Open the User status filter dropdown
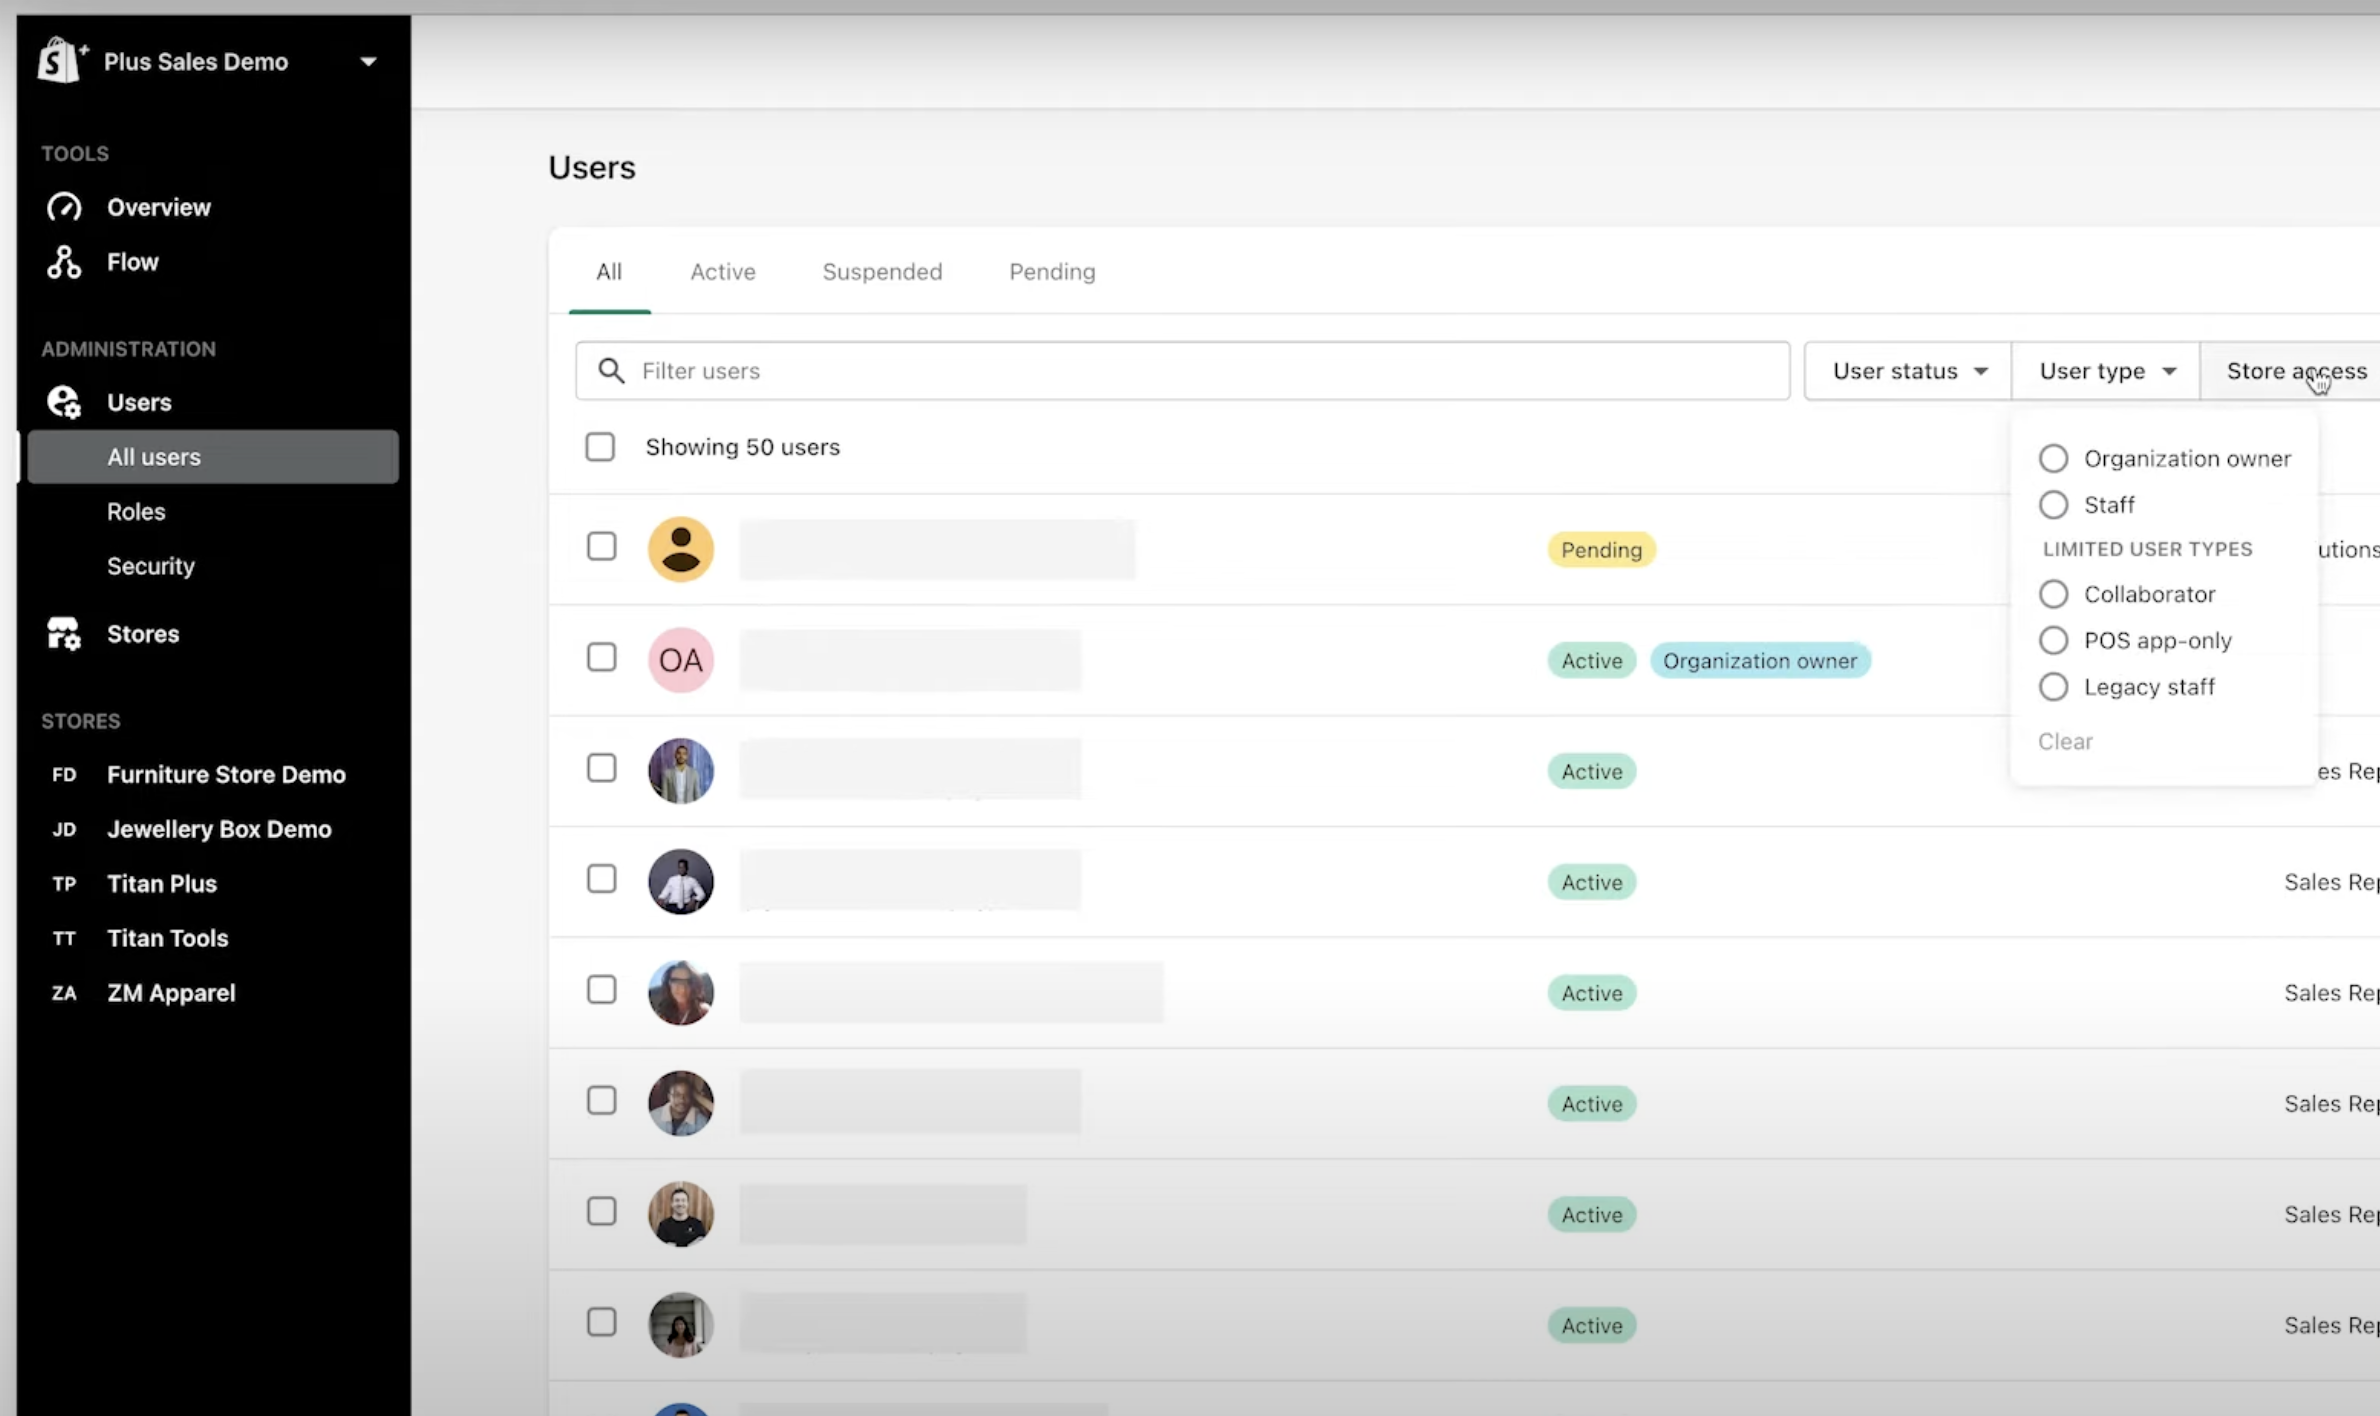Image resolution: width=2380 pixels, height=1416 pixels. click(x=1908, y=371)
